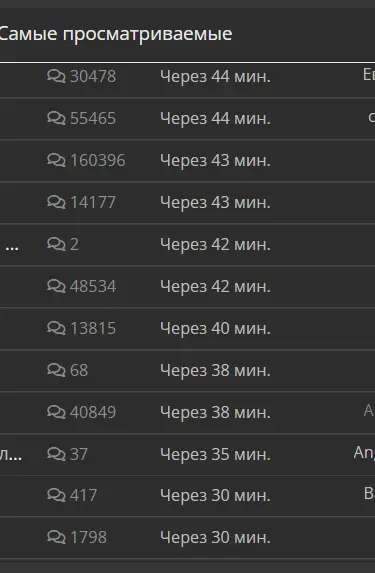Click the comments icon beside 160396

(56, 160)
